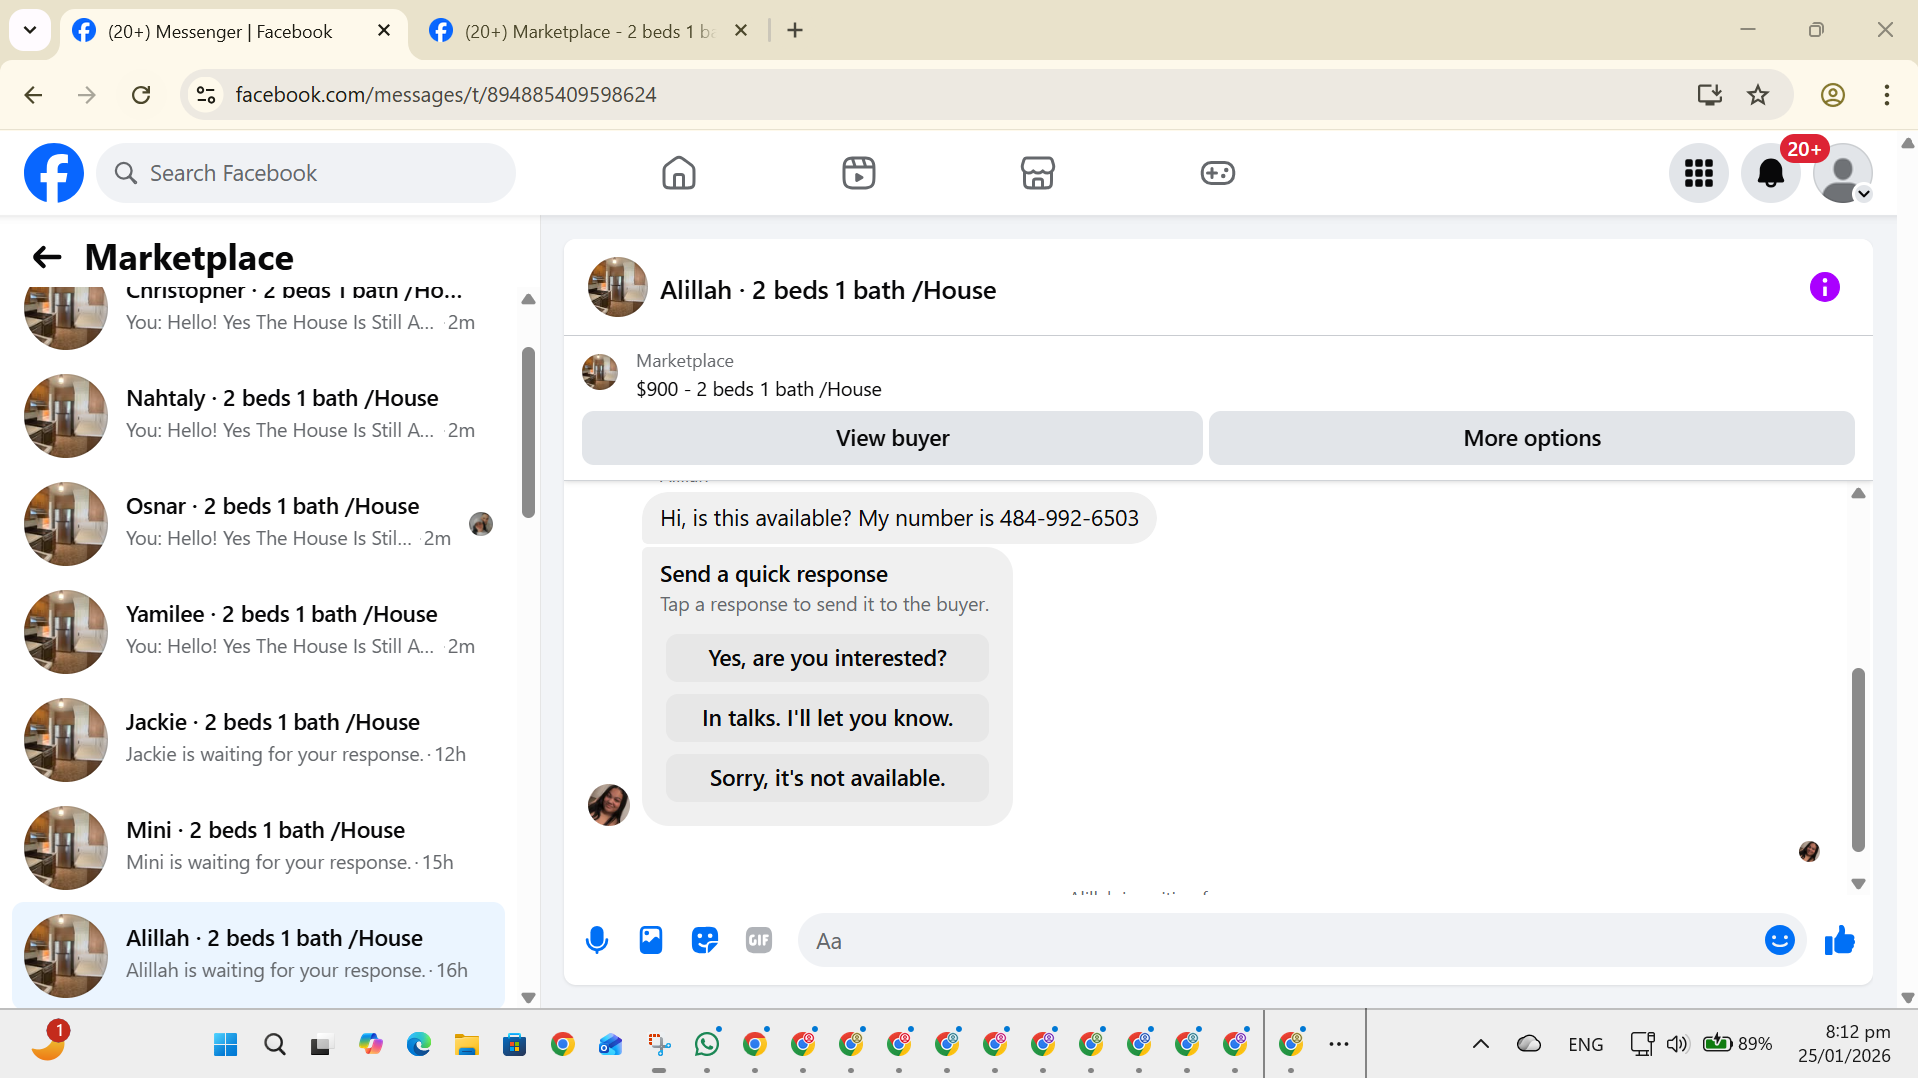Open the Facebook logo home link
Viewport: 1918px width, 1078px height.
tap(54, 173)
